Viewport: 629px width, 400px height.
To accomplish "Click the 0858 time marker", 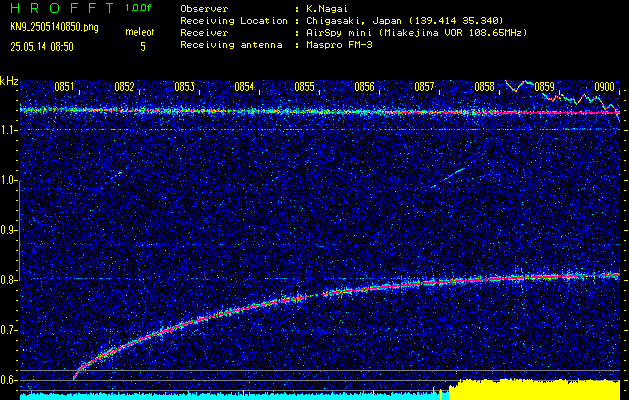I will 484,87.
